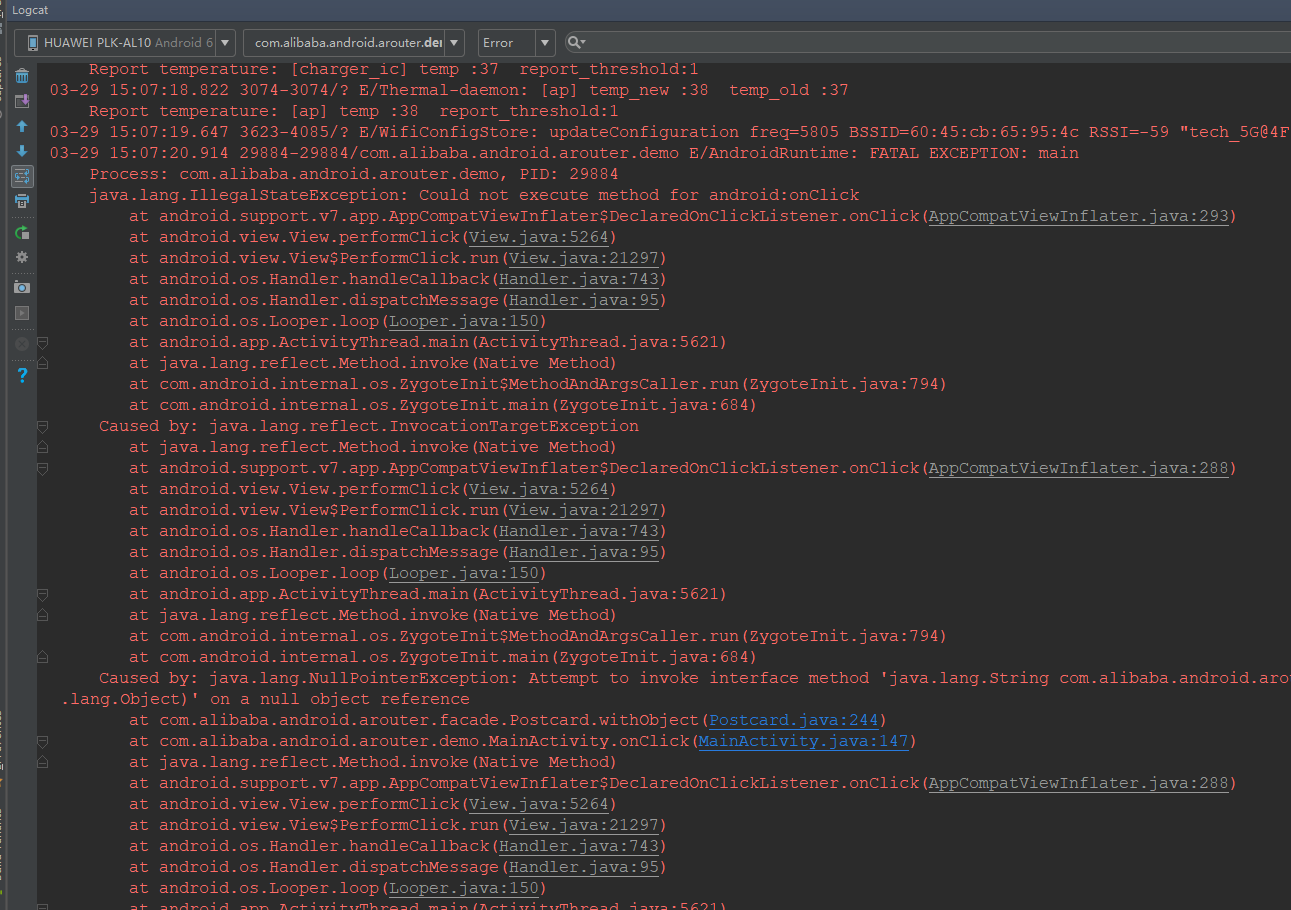The image size is (1291, 910).
Task: Click the 'Report temperature: [ap] temp :38' line
Action: click(x=354, y=111)
